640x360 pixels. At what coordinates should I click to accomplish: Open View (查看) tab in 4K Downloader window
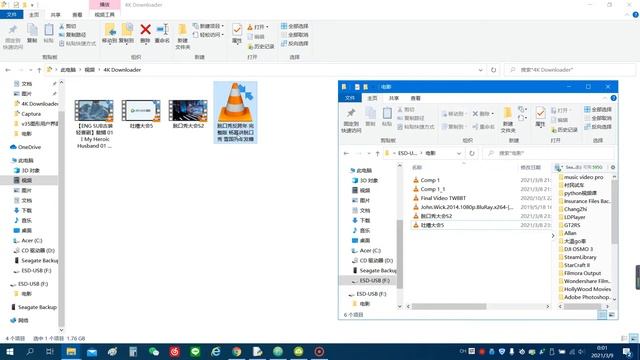coord(77,15)
